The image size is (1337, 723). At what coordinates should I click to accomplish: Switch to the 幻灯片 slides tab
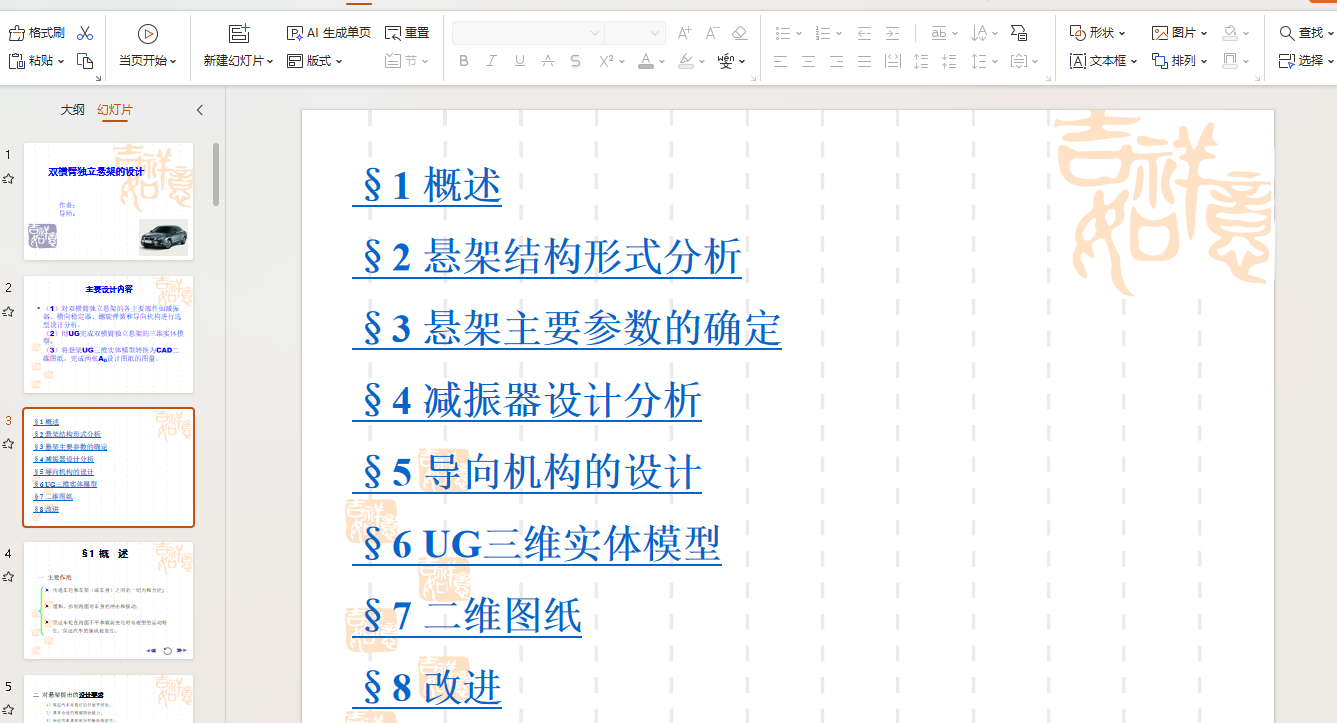point(115,110)
